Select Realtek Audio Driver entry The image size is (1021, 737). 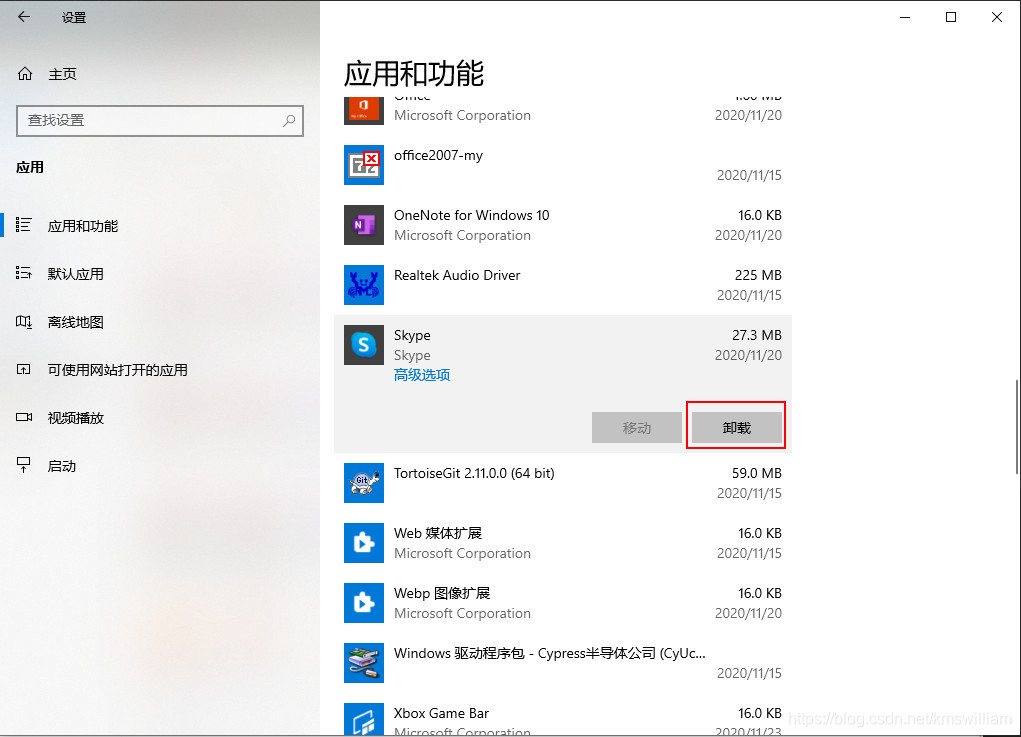457,275
